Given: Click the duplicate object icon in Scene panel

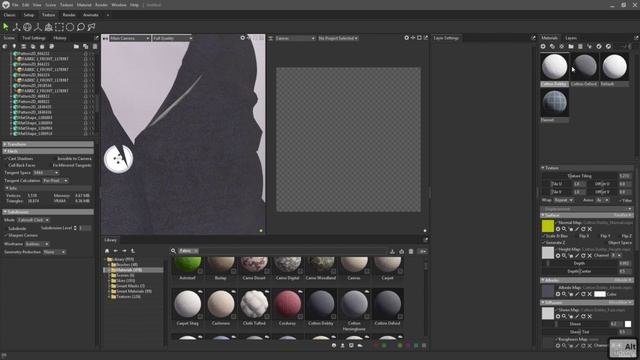Looking at the screenshot, I should click(x=85, y=47).
